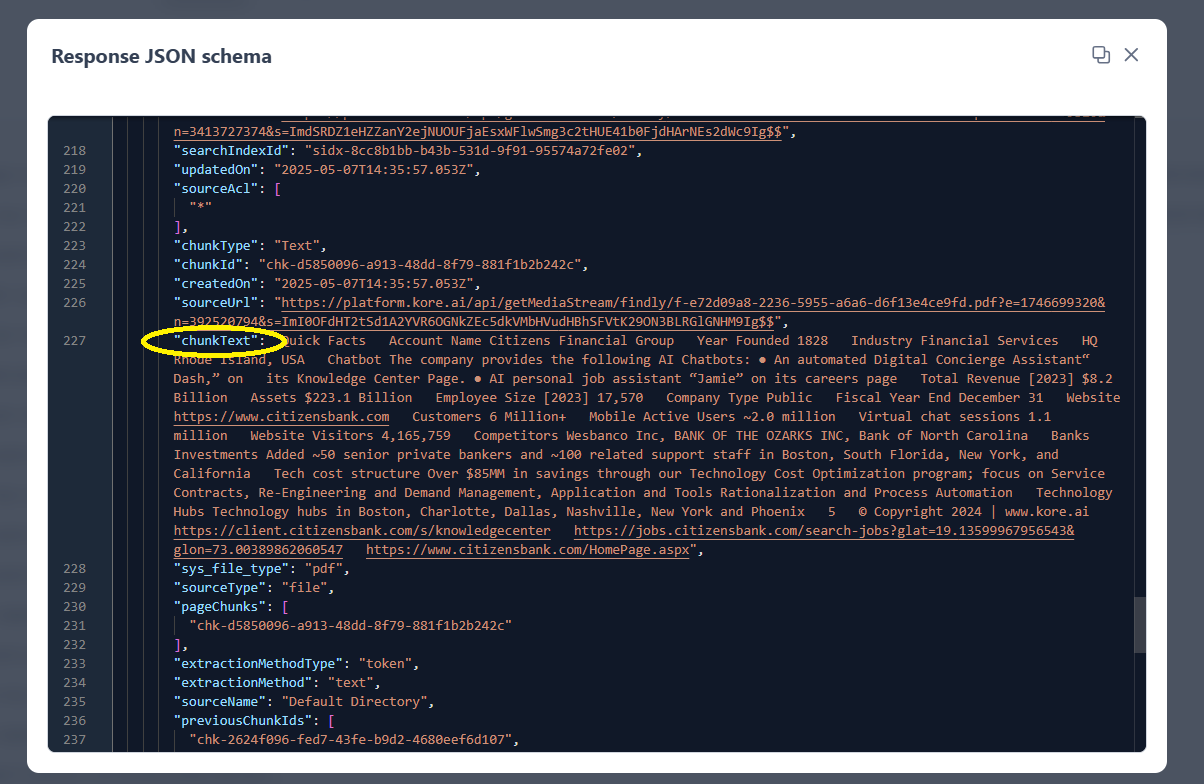The image size is (1204, 784).
Task: Select the "chunkType" key
Action: tap(215, 246)
